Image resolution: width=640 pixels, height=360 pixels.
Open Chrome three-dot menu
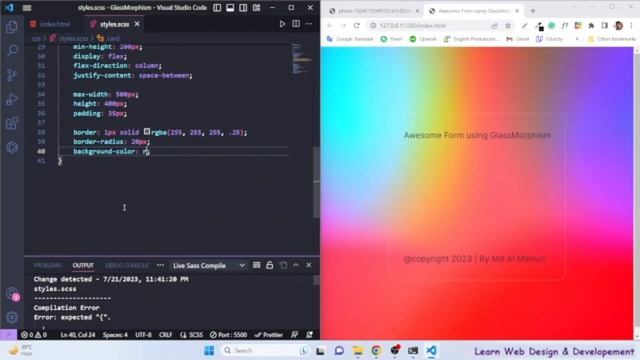click(x=631, y=25)
